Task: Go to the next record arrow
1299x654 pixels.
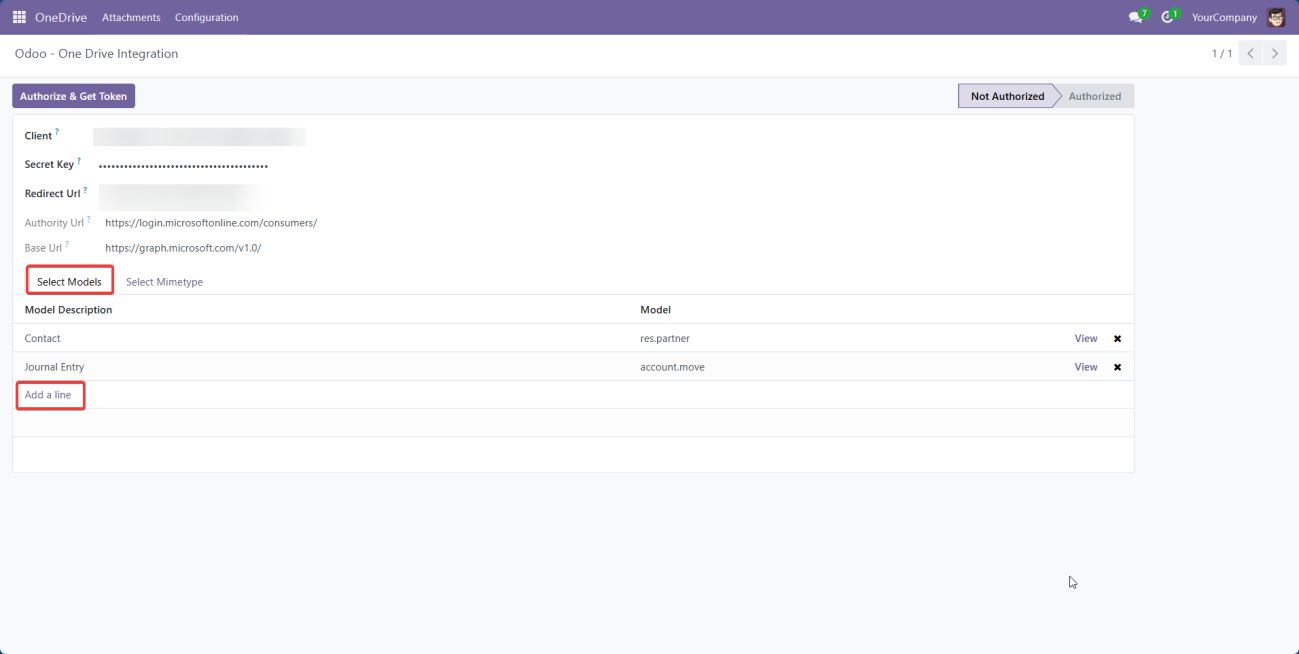Action: (1274, 54)
